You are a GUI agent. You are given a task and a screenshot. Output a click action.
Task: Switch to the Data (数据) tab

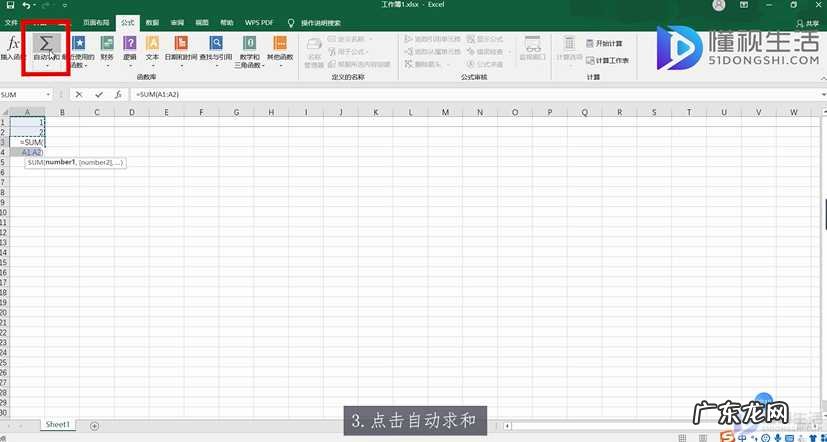pos(152,23)
